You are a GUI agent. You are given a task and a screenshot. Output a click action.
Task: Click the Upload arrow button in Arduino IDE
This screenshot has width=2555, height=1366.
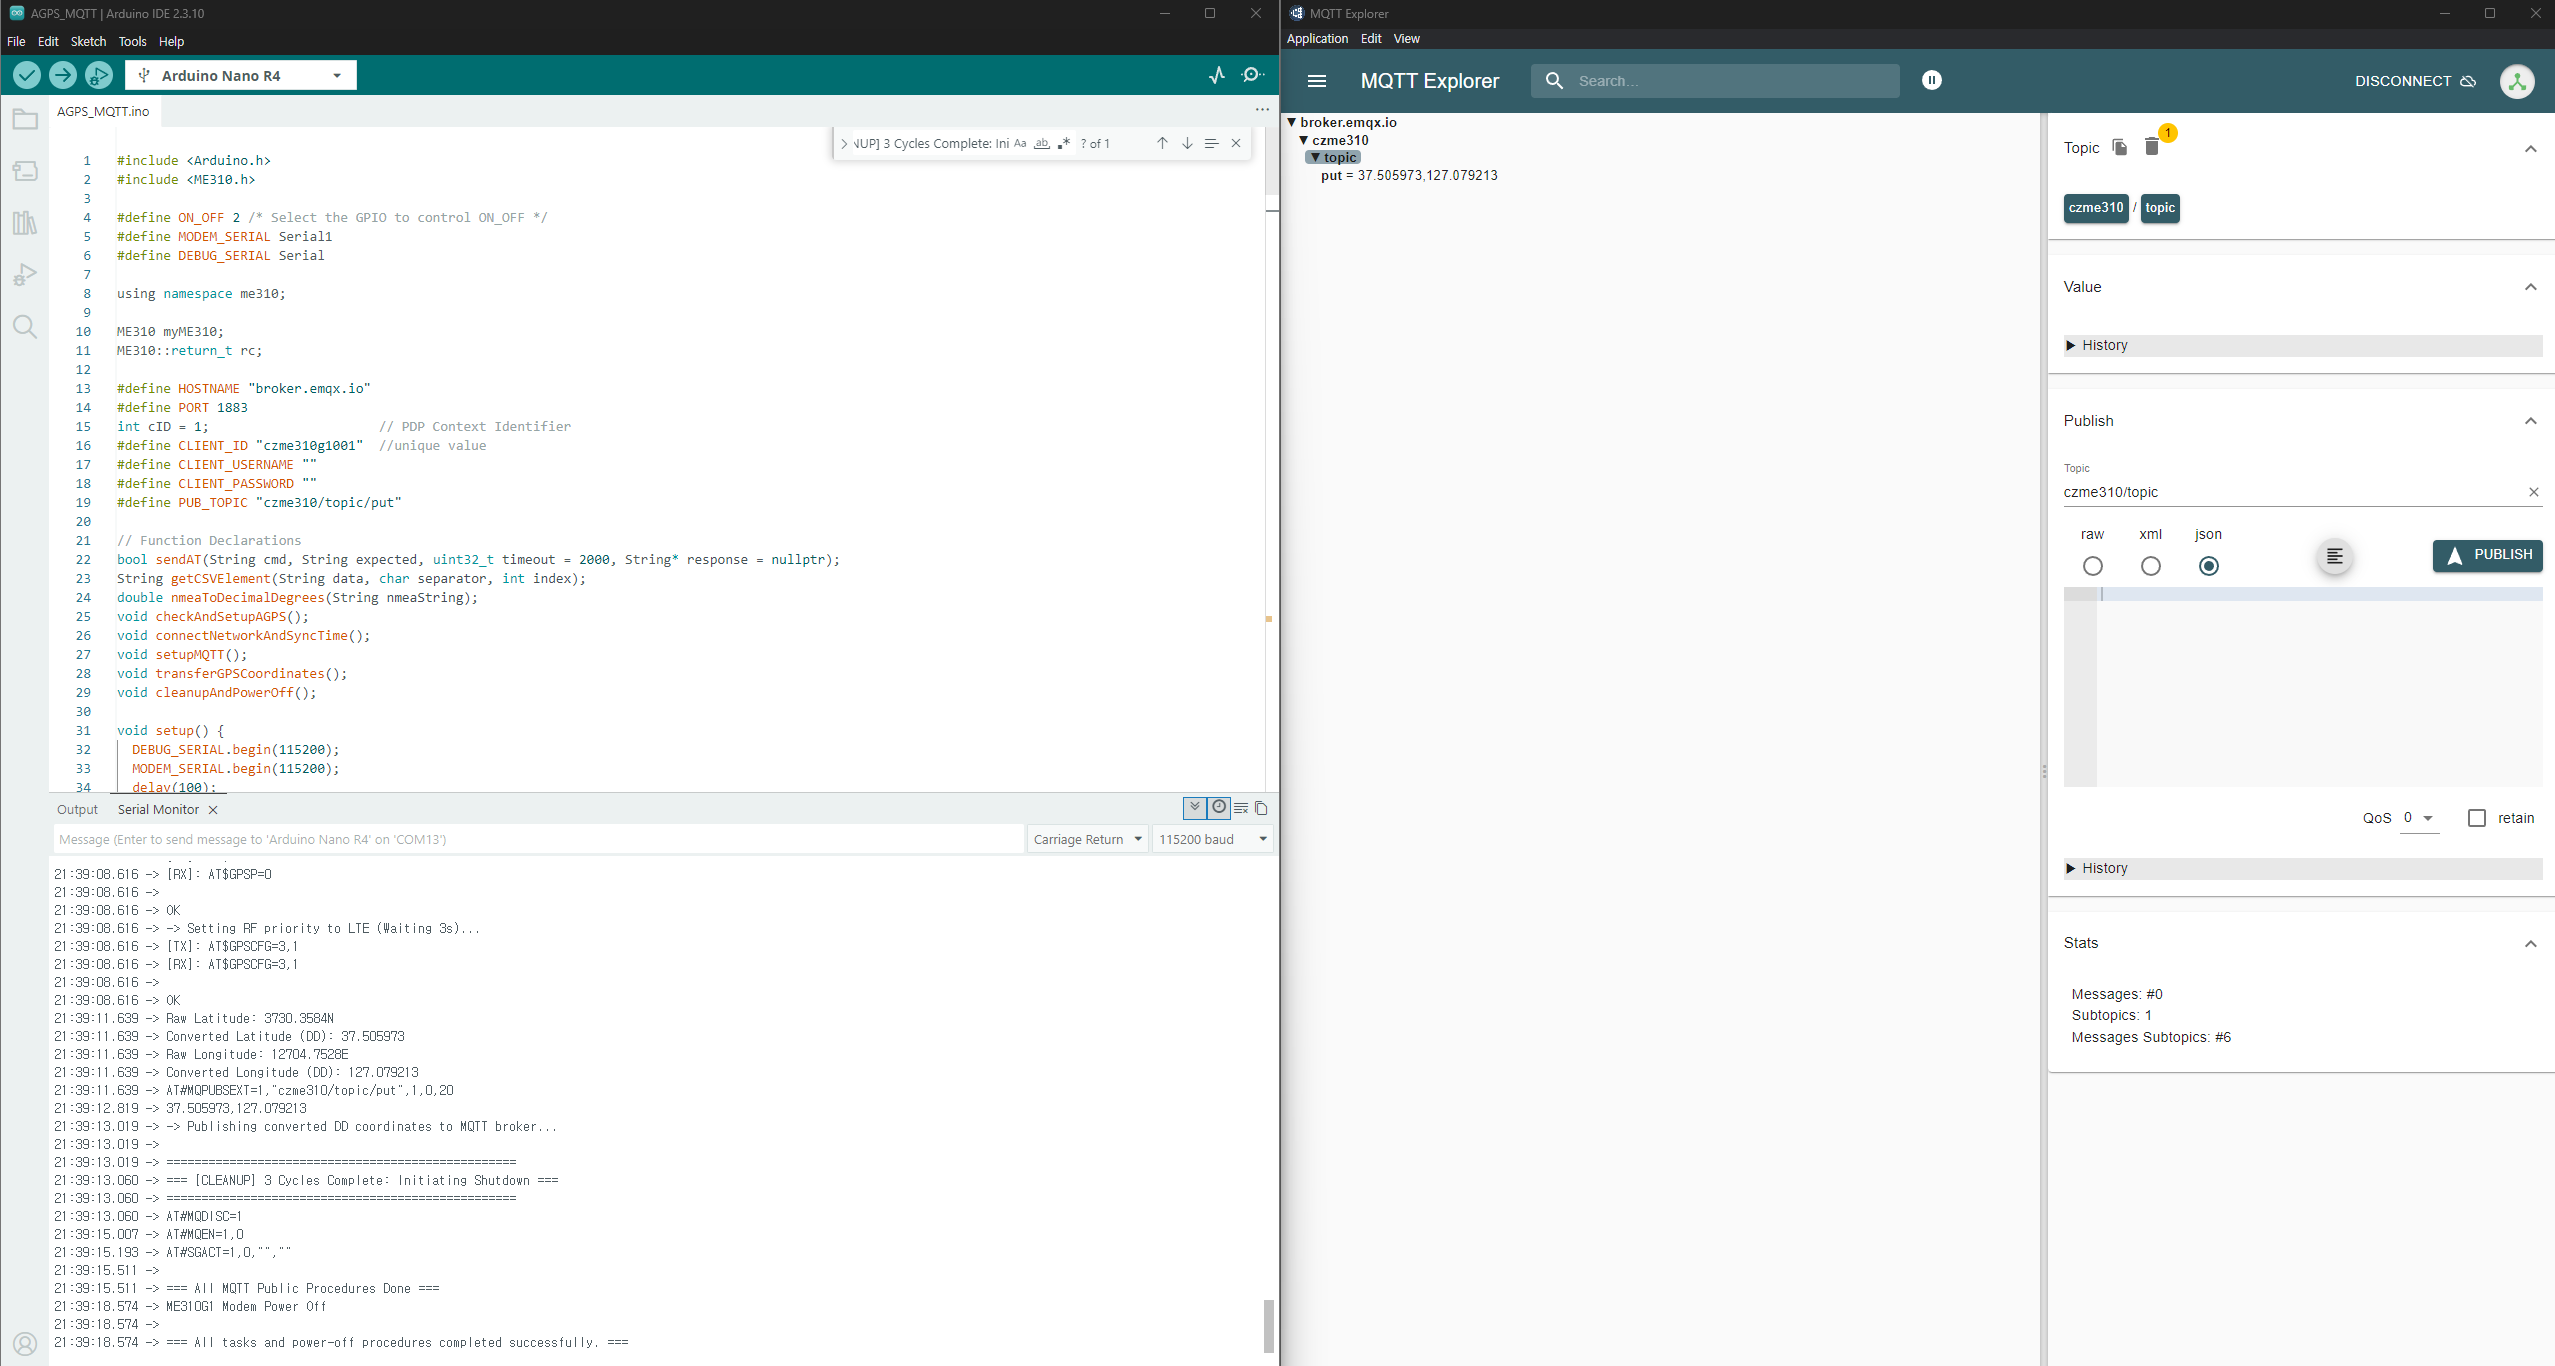coord(63,75)
